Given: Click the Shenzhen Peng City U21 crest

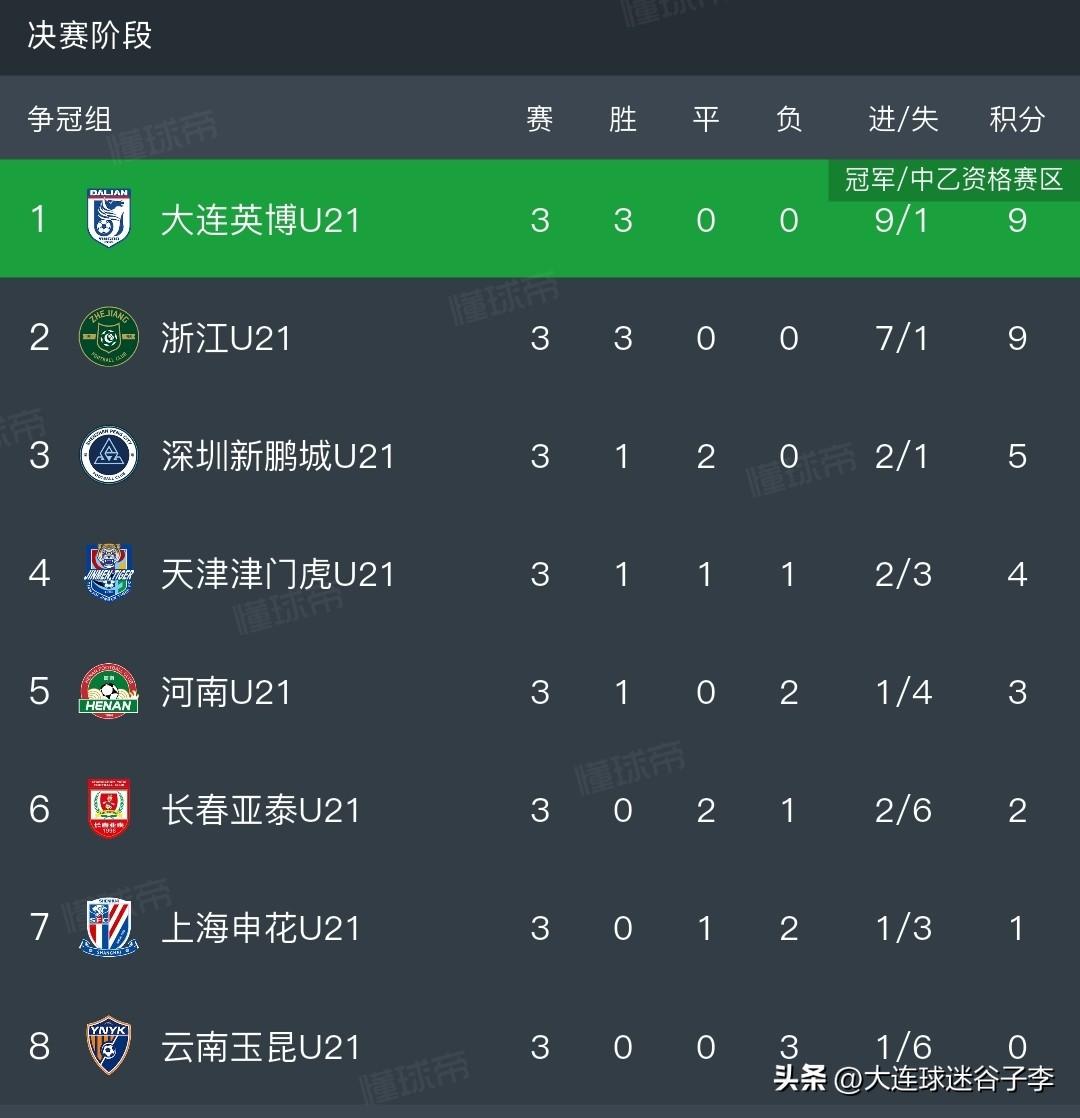Looking at the screenshot, I should click(108, 455).
